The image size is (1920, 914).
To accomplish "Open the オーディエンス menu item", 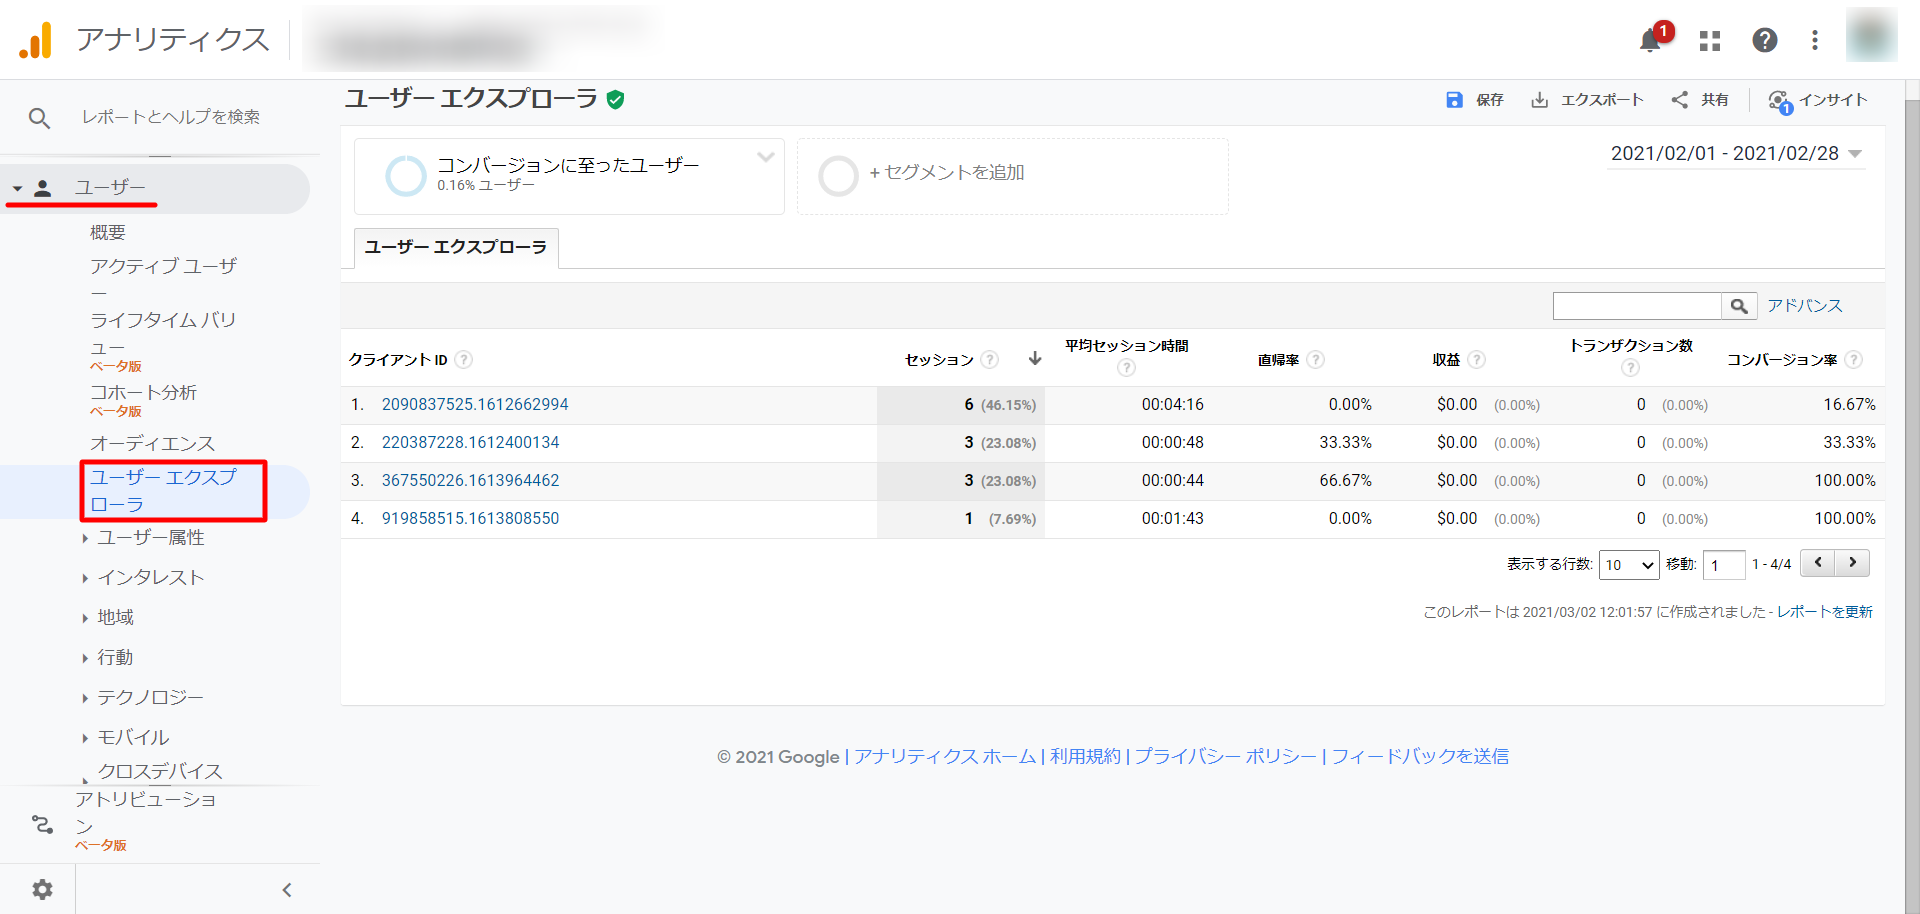I will (x=152, y=443).
